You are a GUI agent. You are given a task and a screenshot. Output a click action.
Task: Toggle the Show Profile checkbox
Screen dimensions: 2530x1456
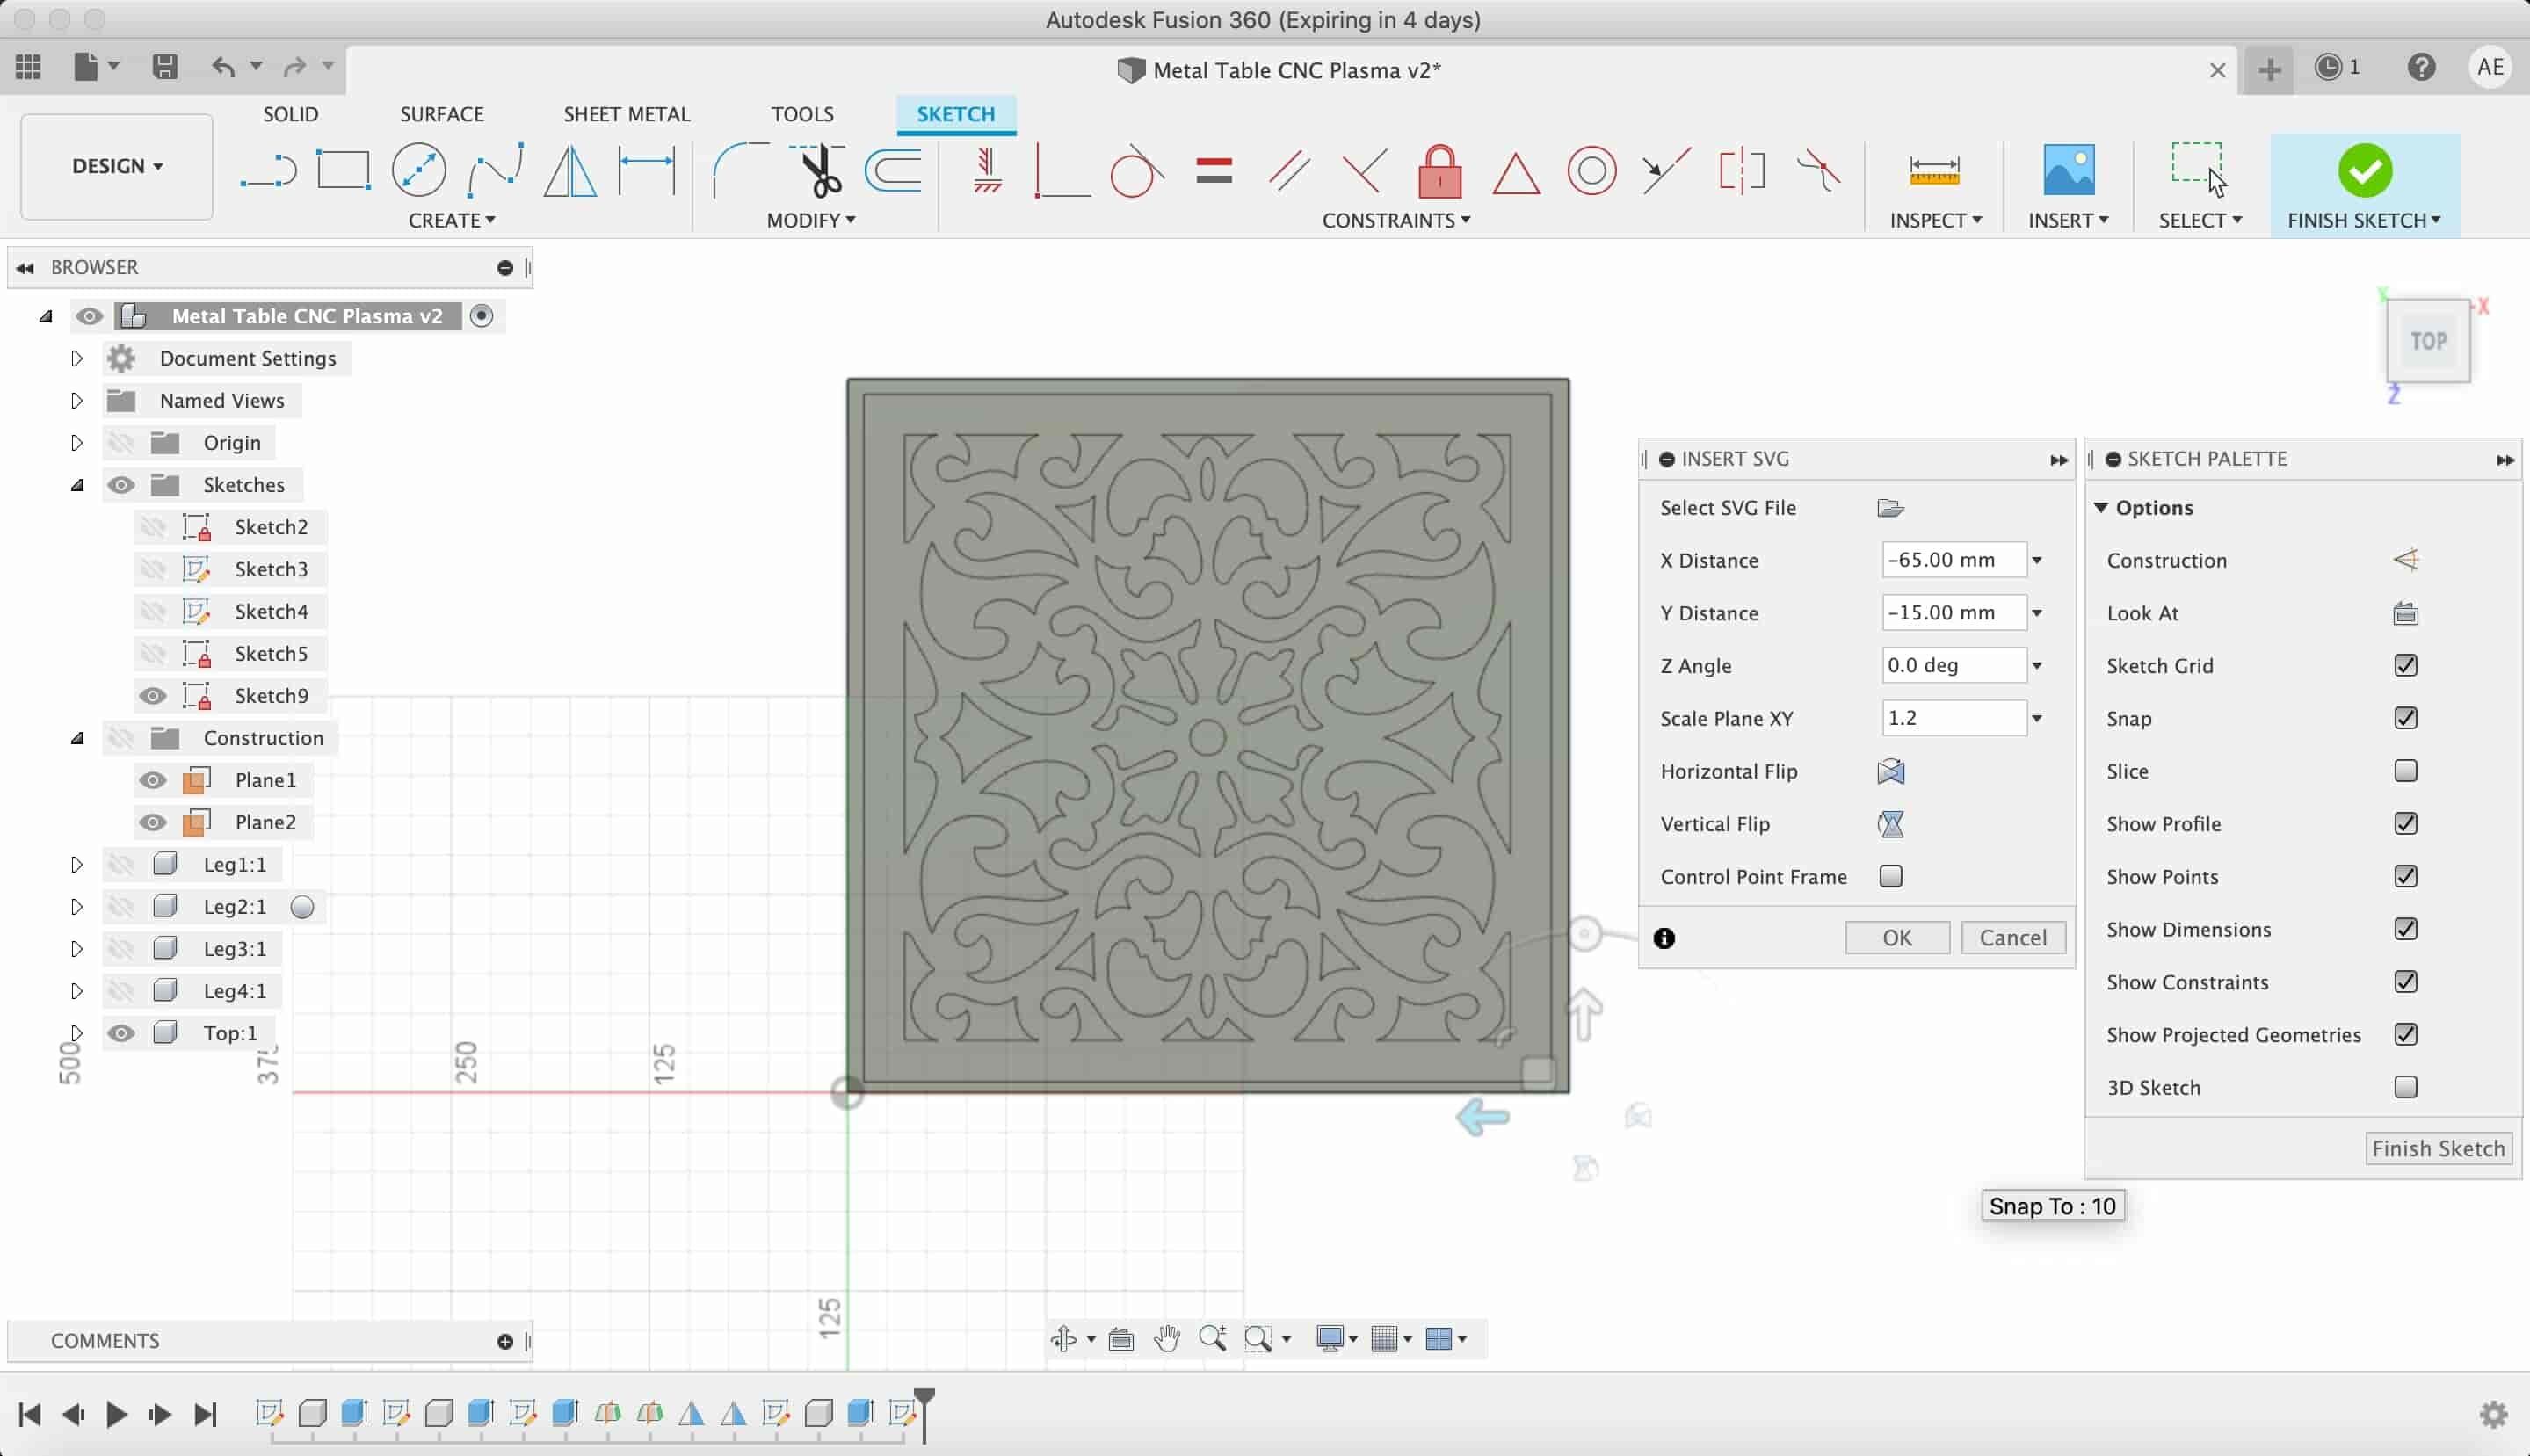point(2405,823)
